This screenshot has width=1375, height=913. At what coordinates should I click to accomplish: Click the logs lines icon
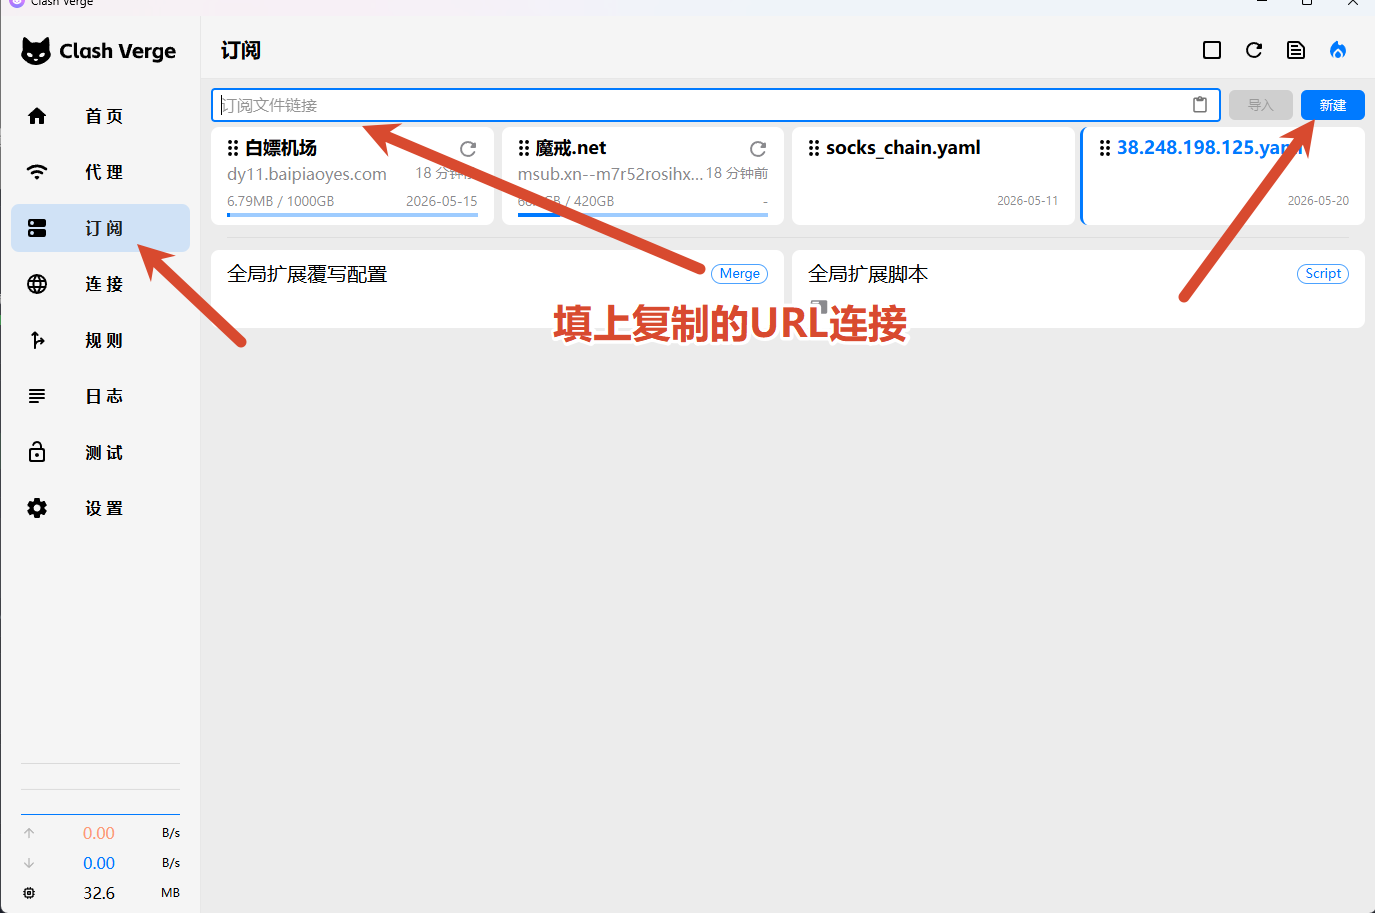click(x=37, y=396)
